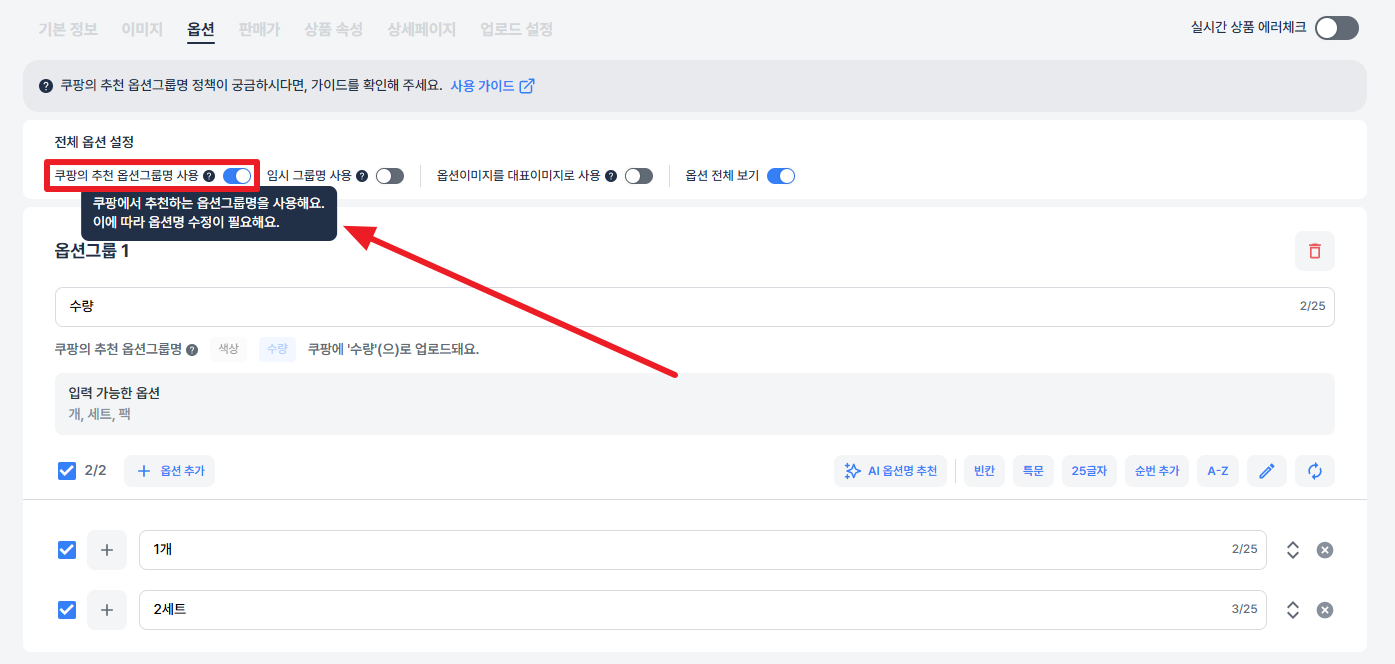Delete 옵션그룹 1 with trash icon
1395x664 pixels.
[1314, 251]
